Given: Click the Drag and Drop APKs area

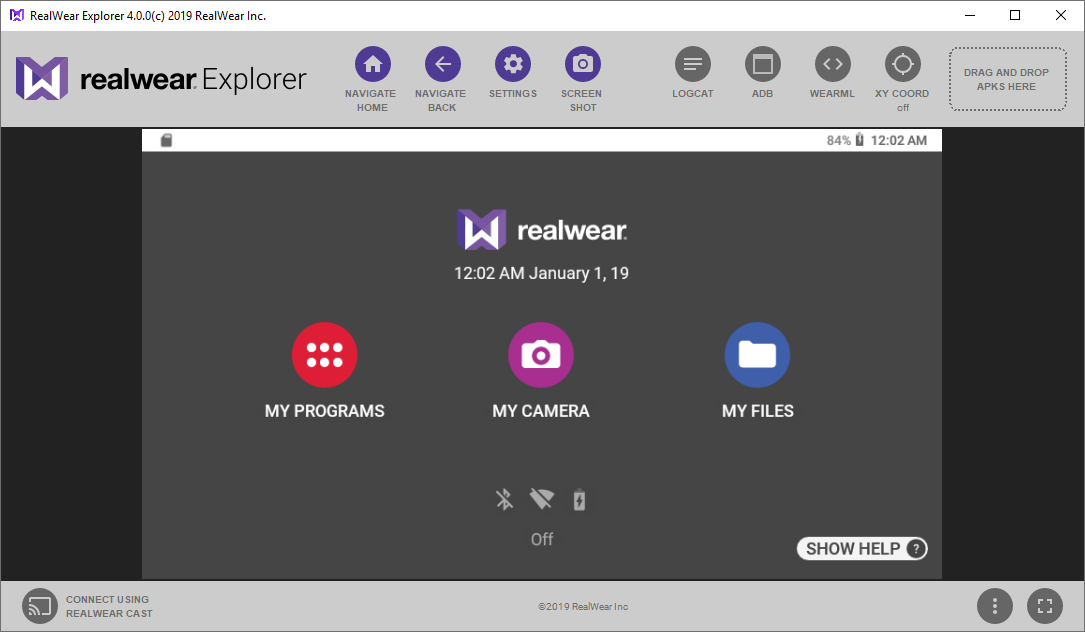Looking at the screenshot, I should click(1007, 79).
